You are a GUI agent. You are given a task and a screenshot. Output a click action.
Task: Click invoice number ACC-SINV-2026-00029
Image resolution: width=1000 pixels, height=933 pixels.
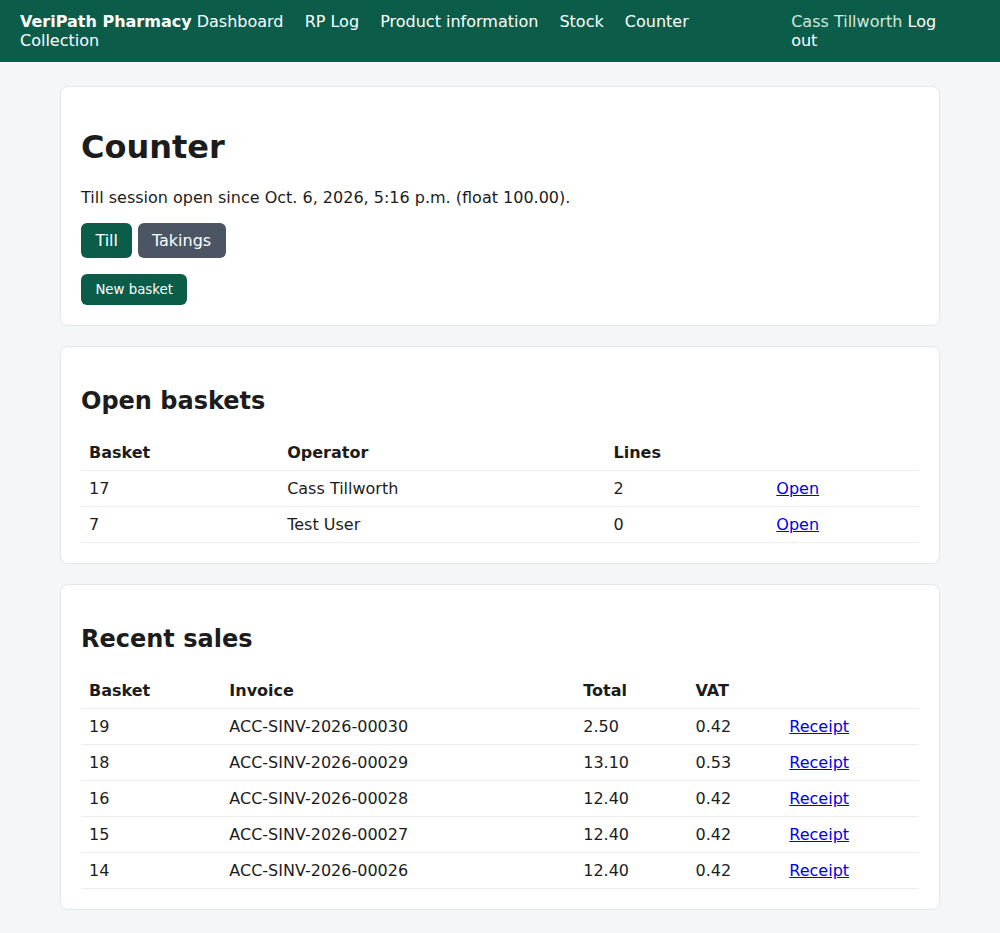coord(318,762)
